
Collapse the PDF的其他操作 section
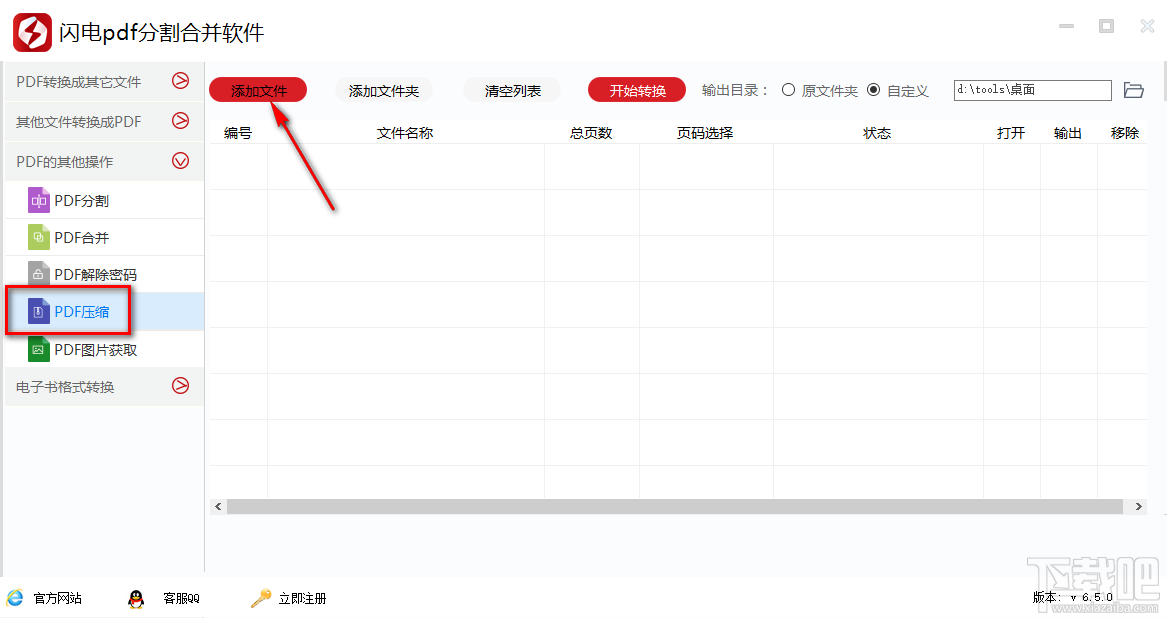click(x=104, y=162)
